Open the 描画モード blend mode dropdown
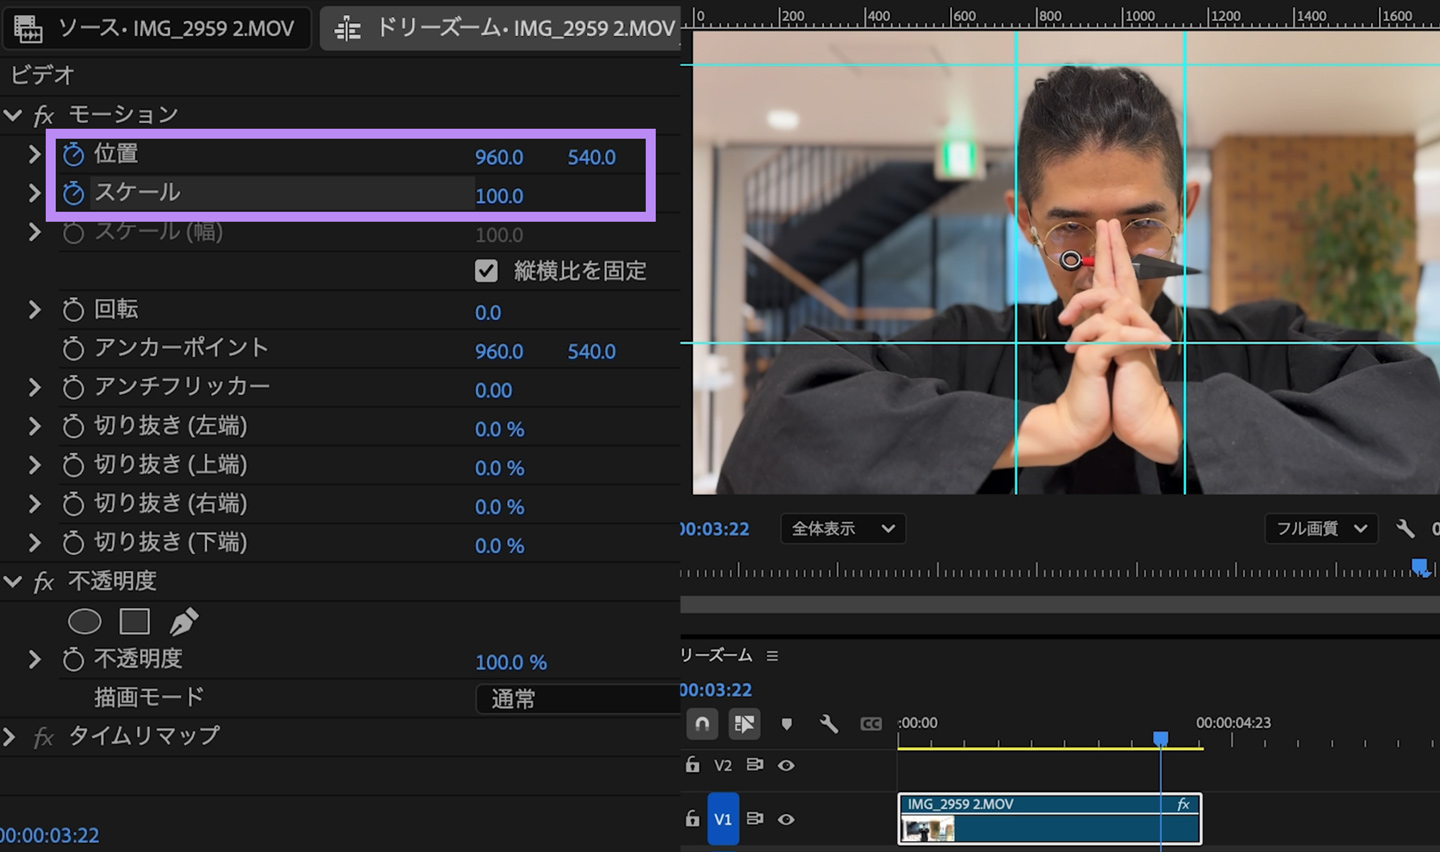 point(578,699)
